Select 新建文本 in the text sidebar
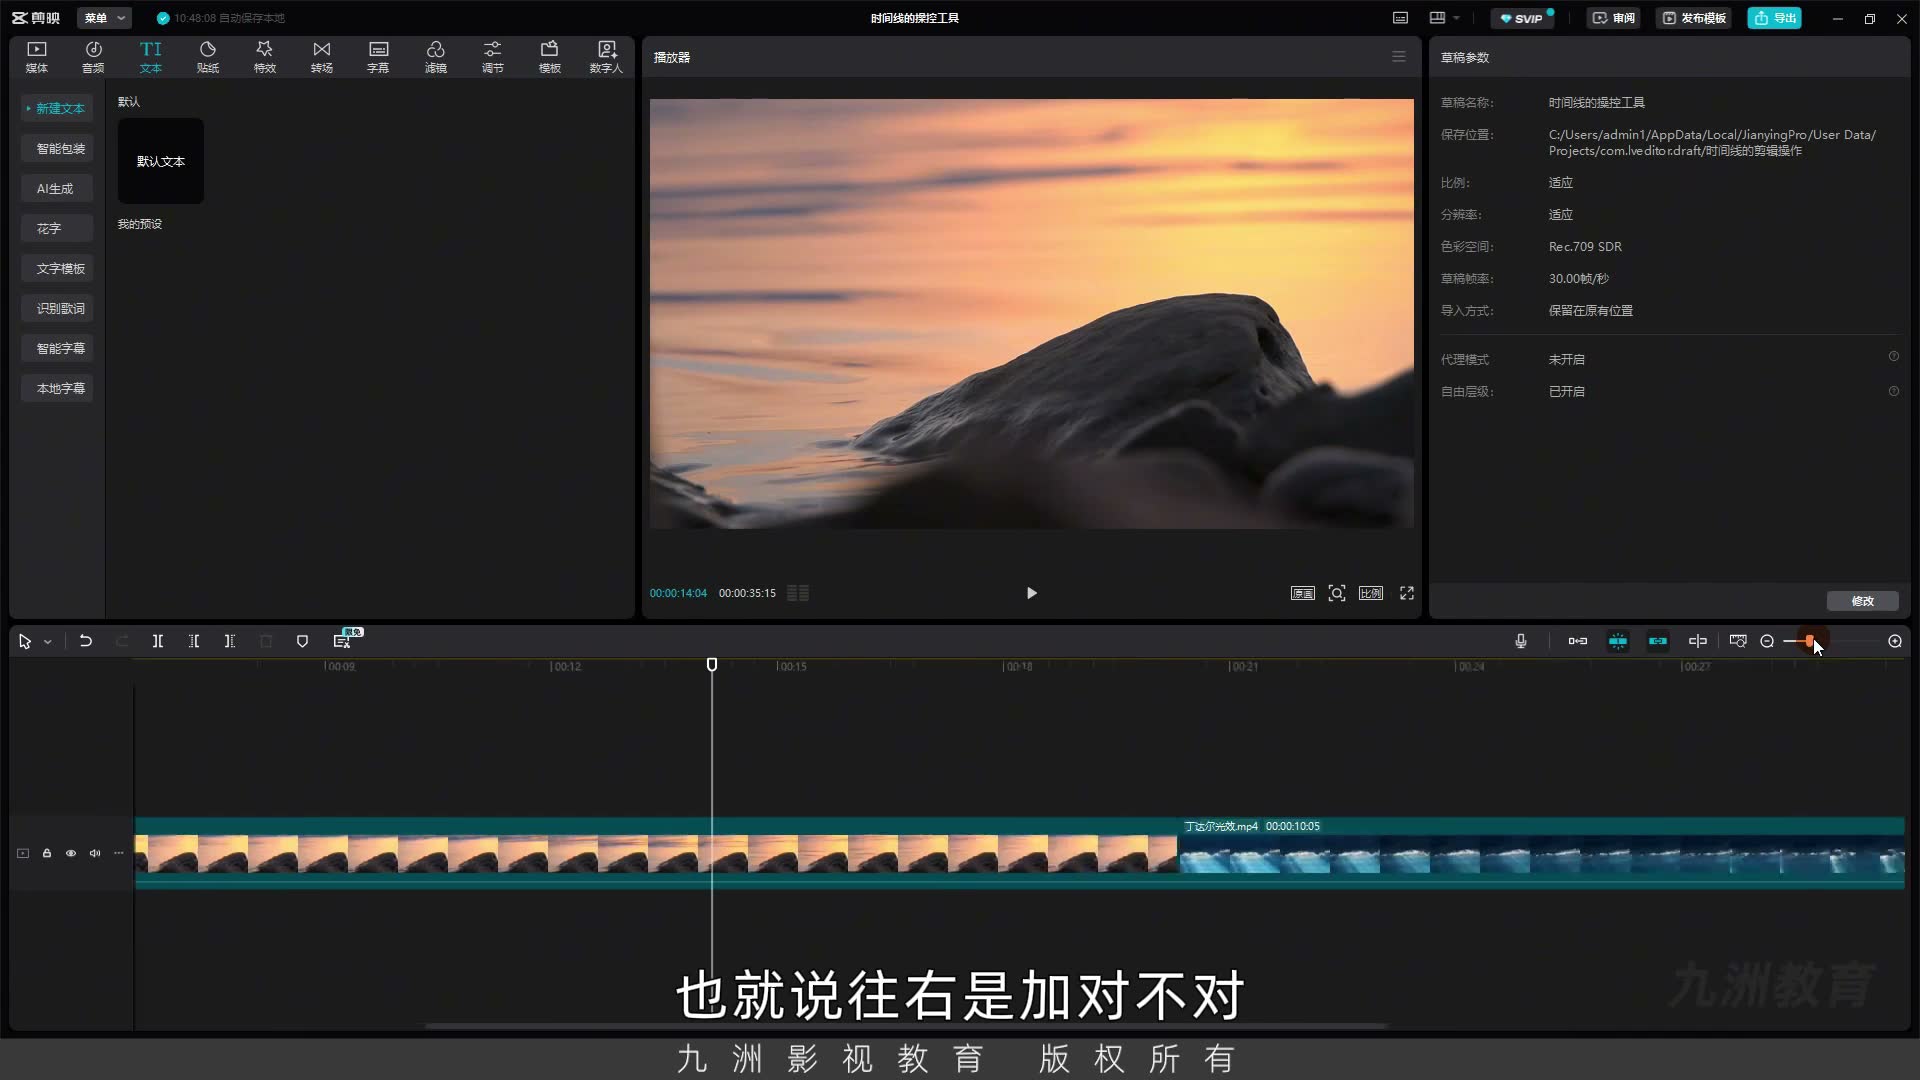The image size is (1920, 1080). pyautogui.click(x=57, y=108)
